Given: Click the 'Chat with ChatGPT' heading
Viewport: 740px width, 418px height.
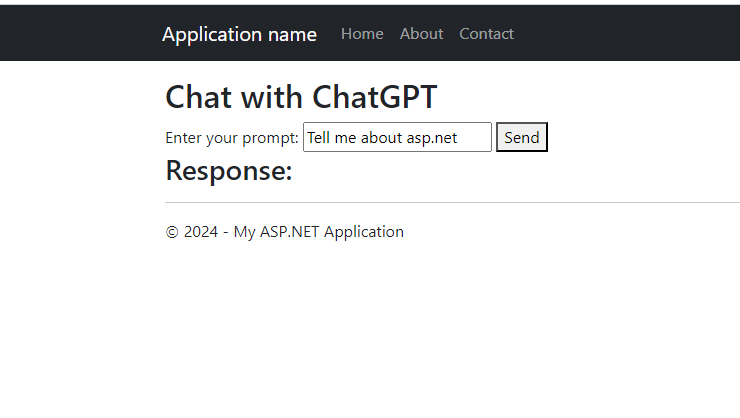Looking at the screenshot, I should (301, 97).
